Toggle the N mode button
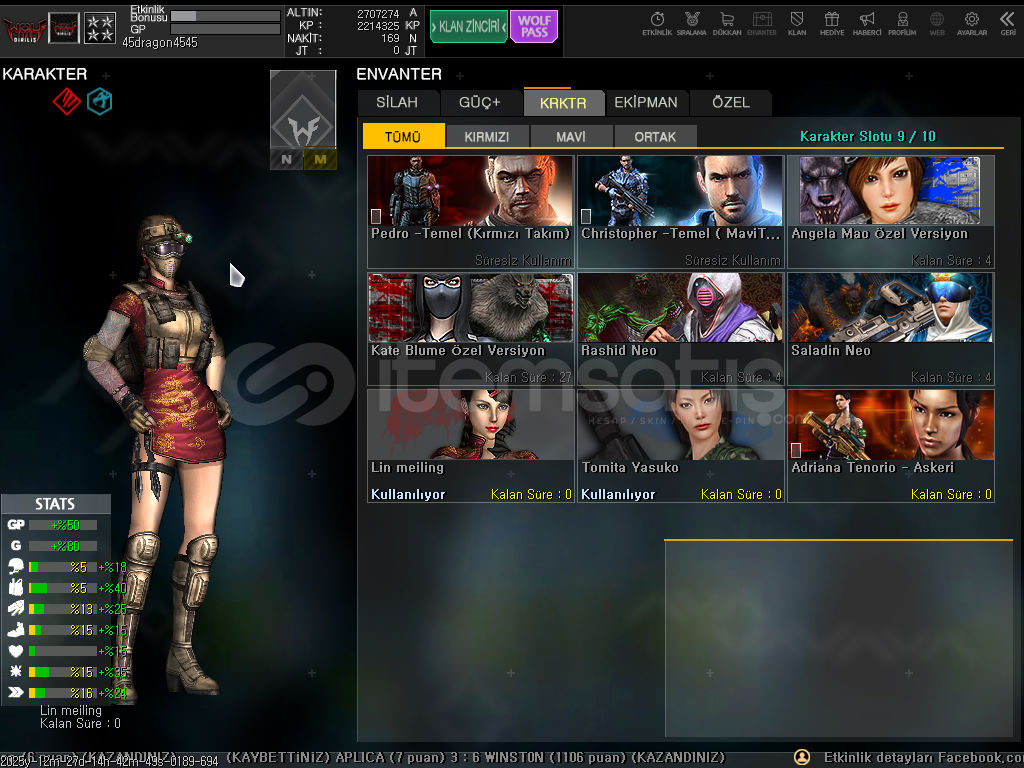Image resolution: width=1024 pixels, height=768 pixels. point(286,159)
